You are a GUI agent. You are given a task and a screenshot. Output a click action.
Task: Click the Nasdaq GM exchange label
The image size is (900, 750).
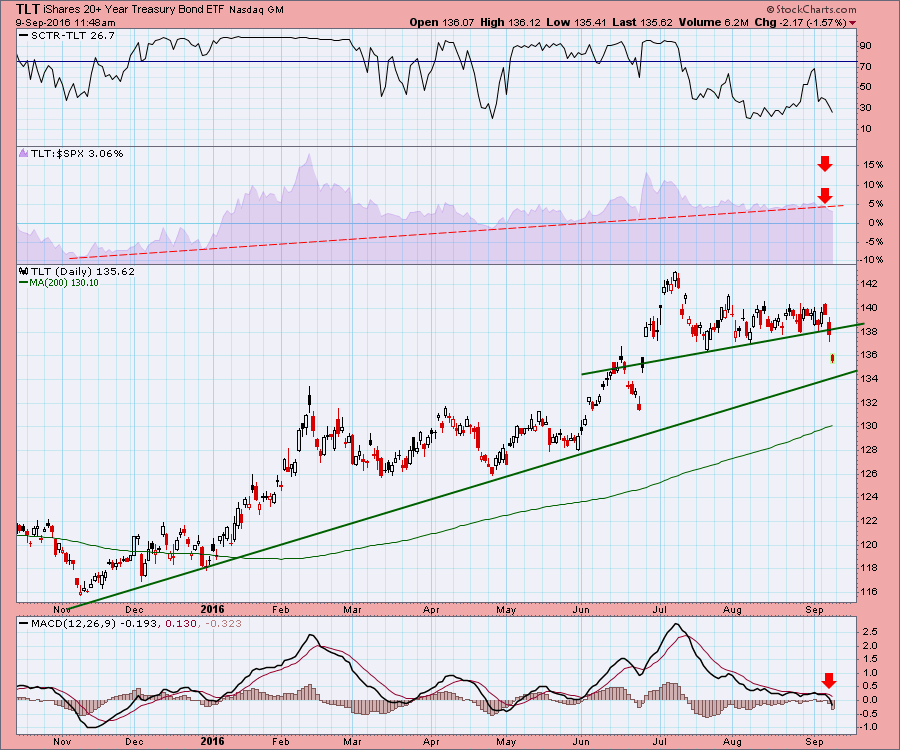click(256, 10)
